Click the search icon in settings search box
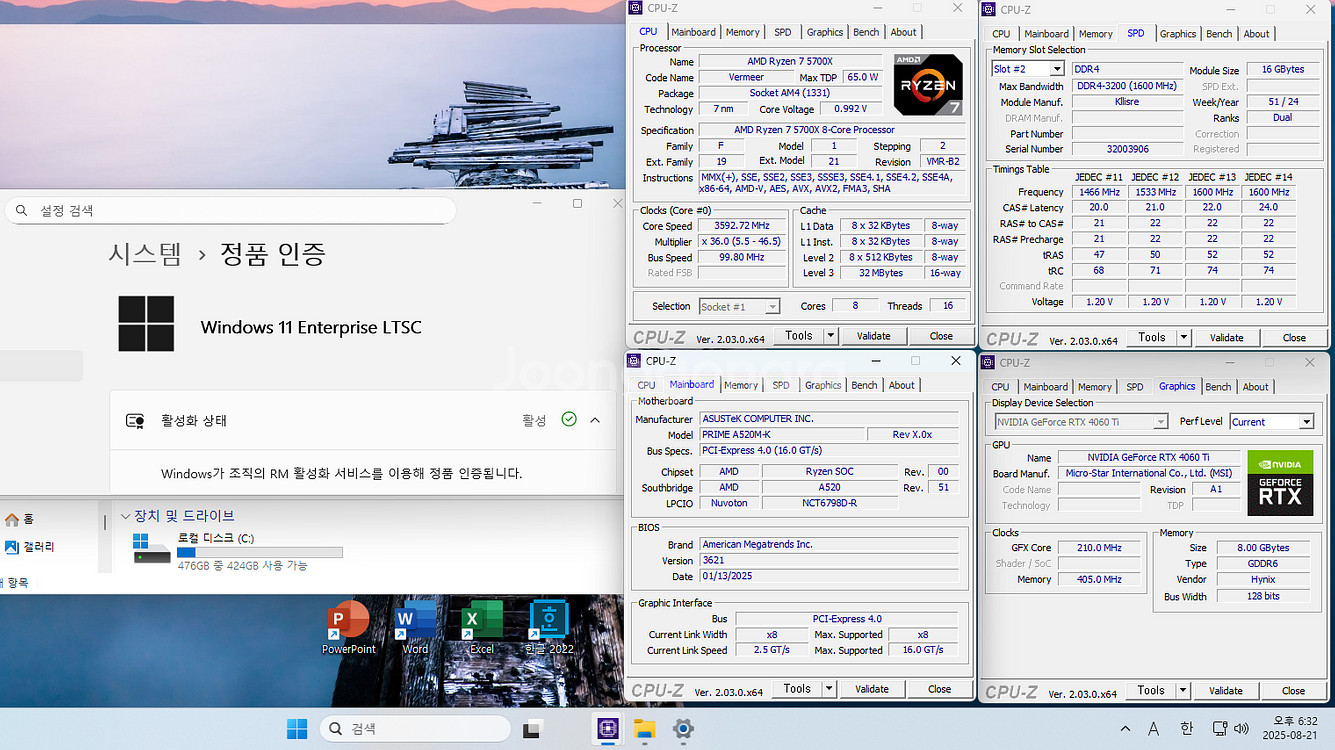 (21, 211)
